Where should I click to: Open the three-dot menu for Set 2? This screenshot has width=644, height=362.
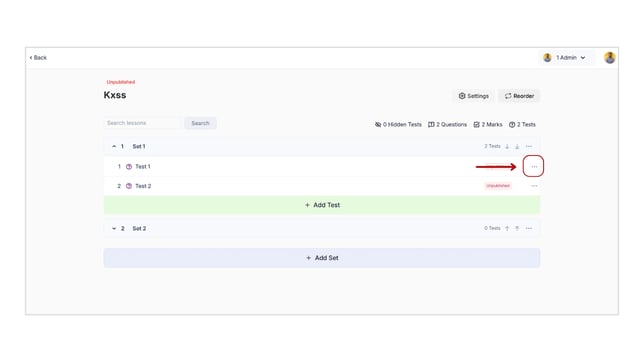529,228
